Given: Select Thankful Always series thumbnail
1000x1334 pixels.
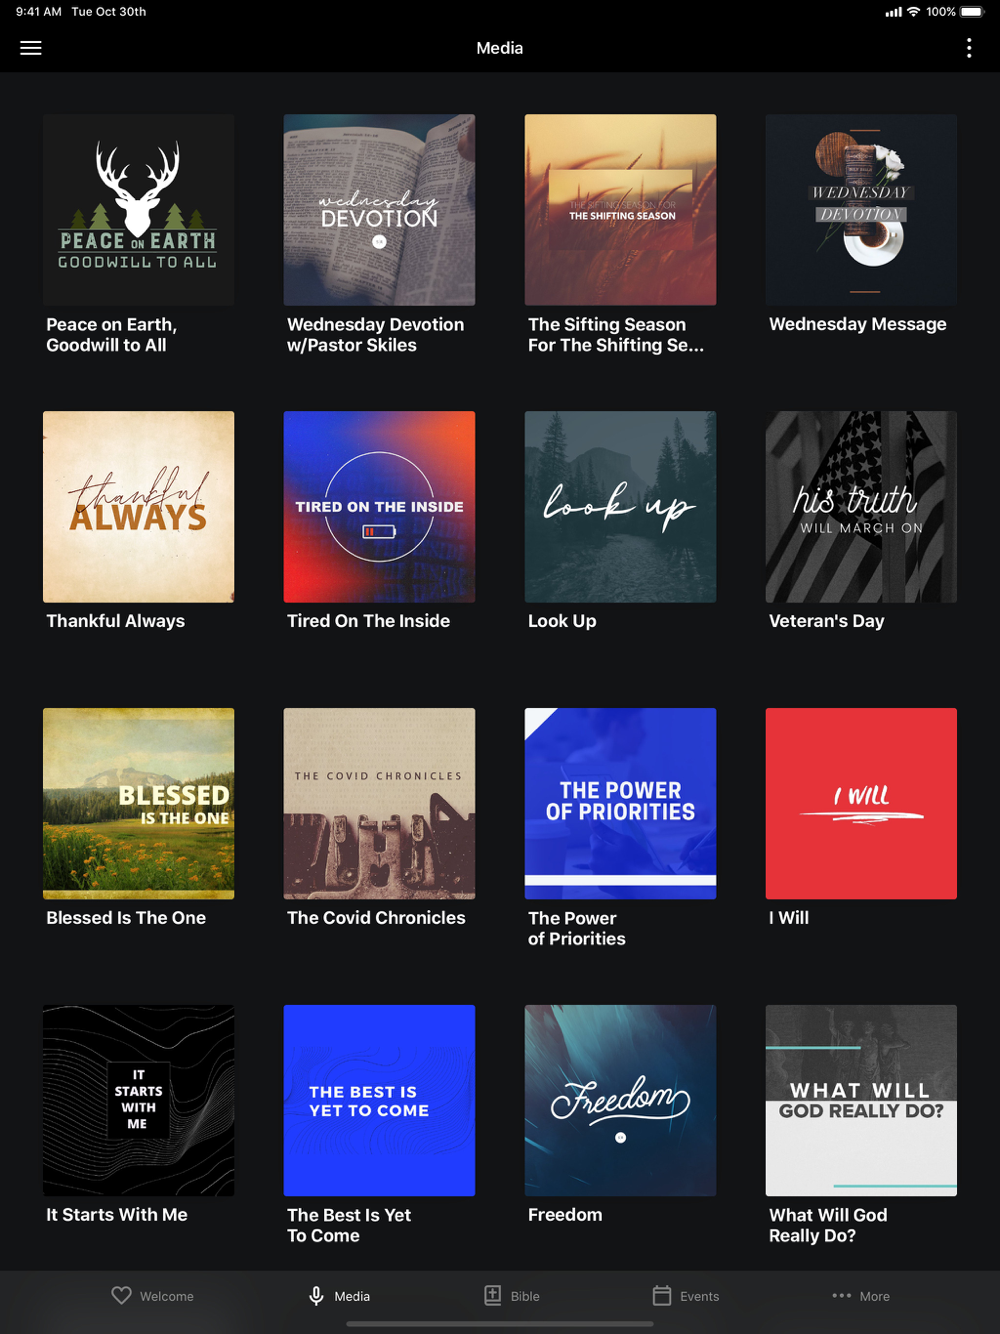Looking at the screenshot, I should tap(139, 507).
